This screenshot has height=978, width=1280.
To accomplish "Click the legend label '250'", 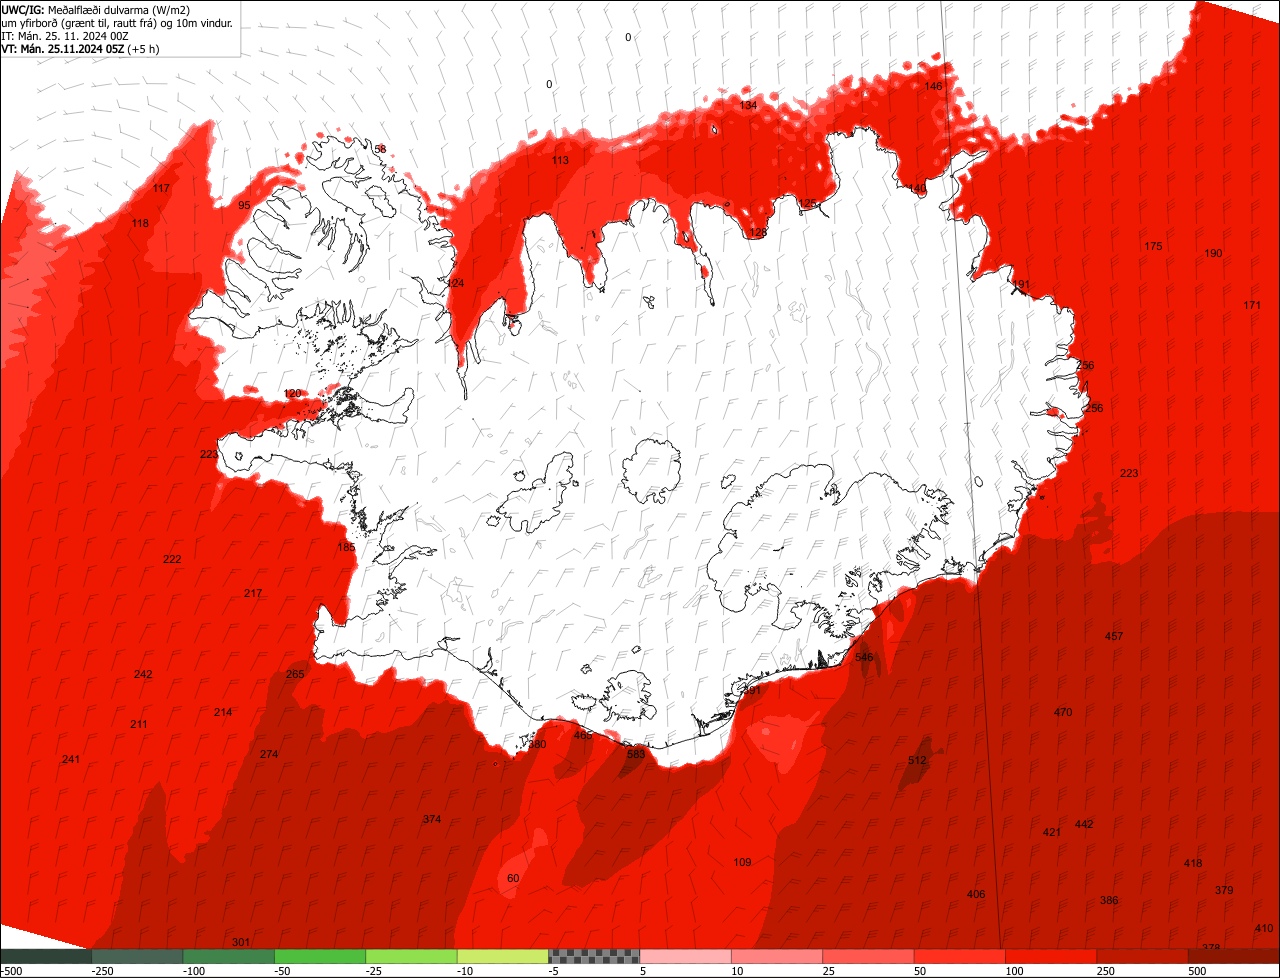I will 1107,971.
